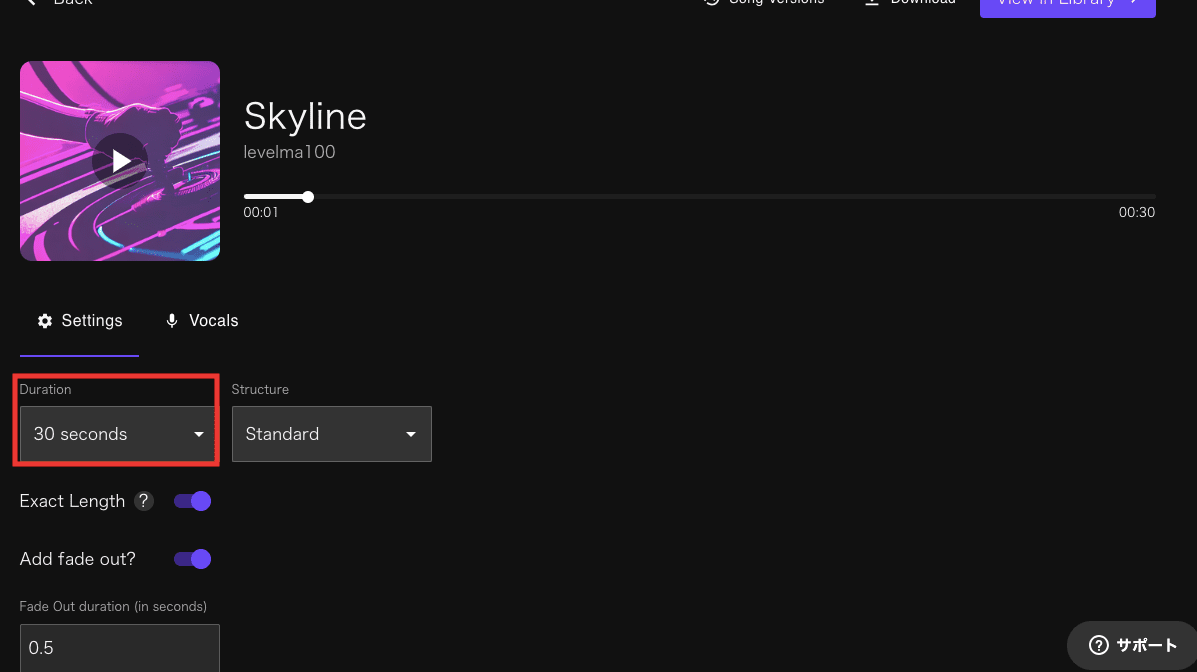Play the Skyline track
Screen dimensions: 1197x672
click(120, 161)
